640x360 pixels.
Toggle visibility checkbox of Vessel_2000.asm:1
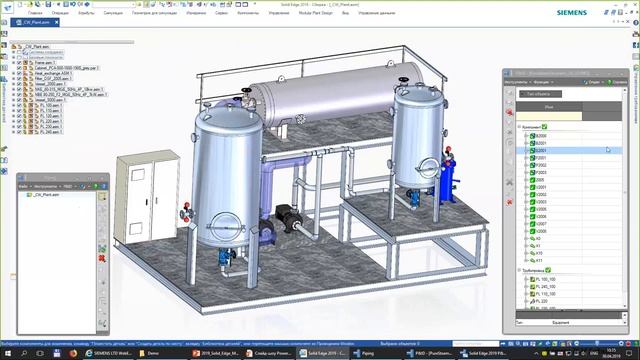[x=19, y=84]
